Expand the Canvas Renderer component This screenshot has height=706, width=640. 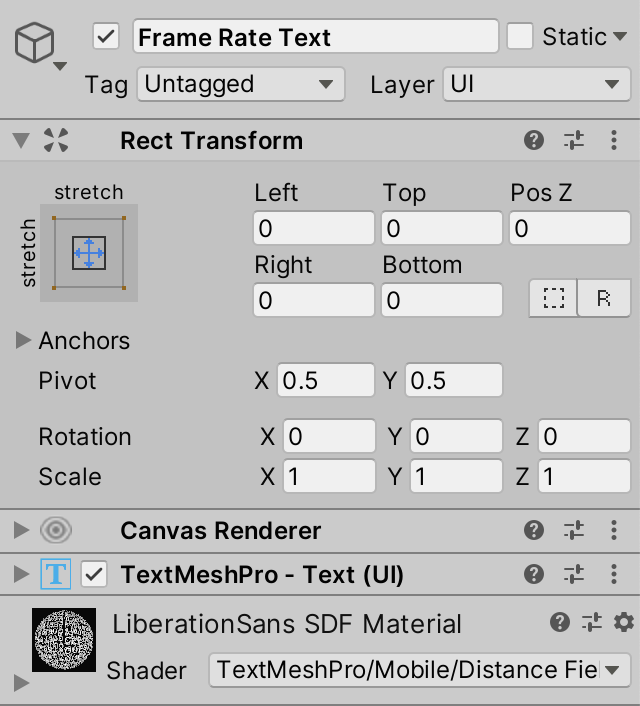coord(22,531)
